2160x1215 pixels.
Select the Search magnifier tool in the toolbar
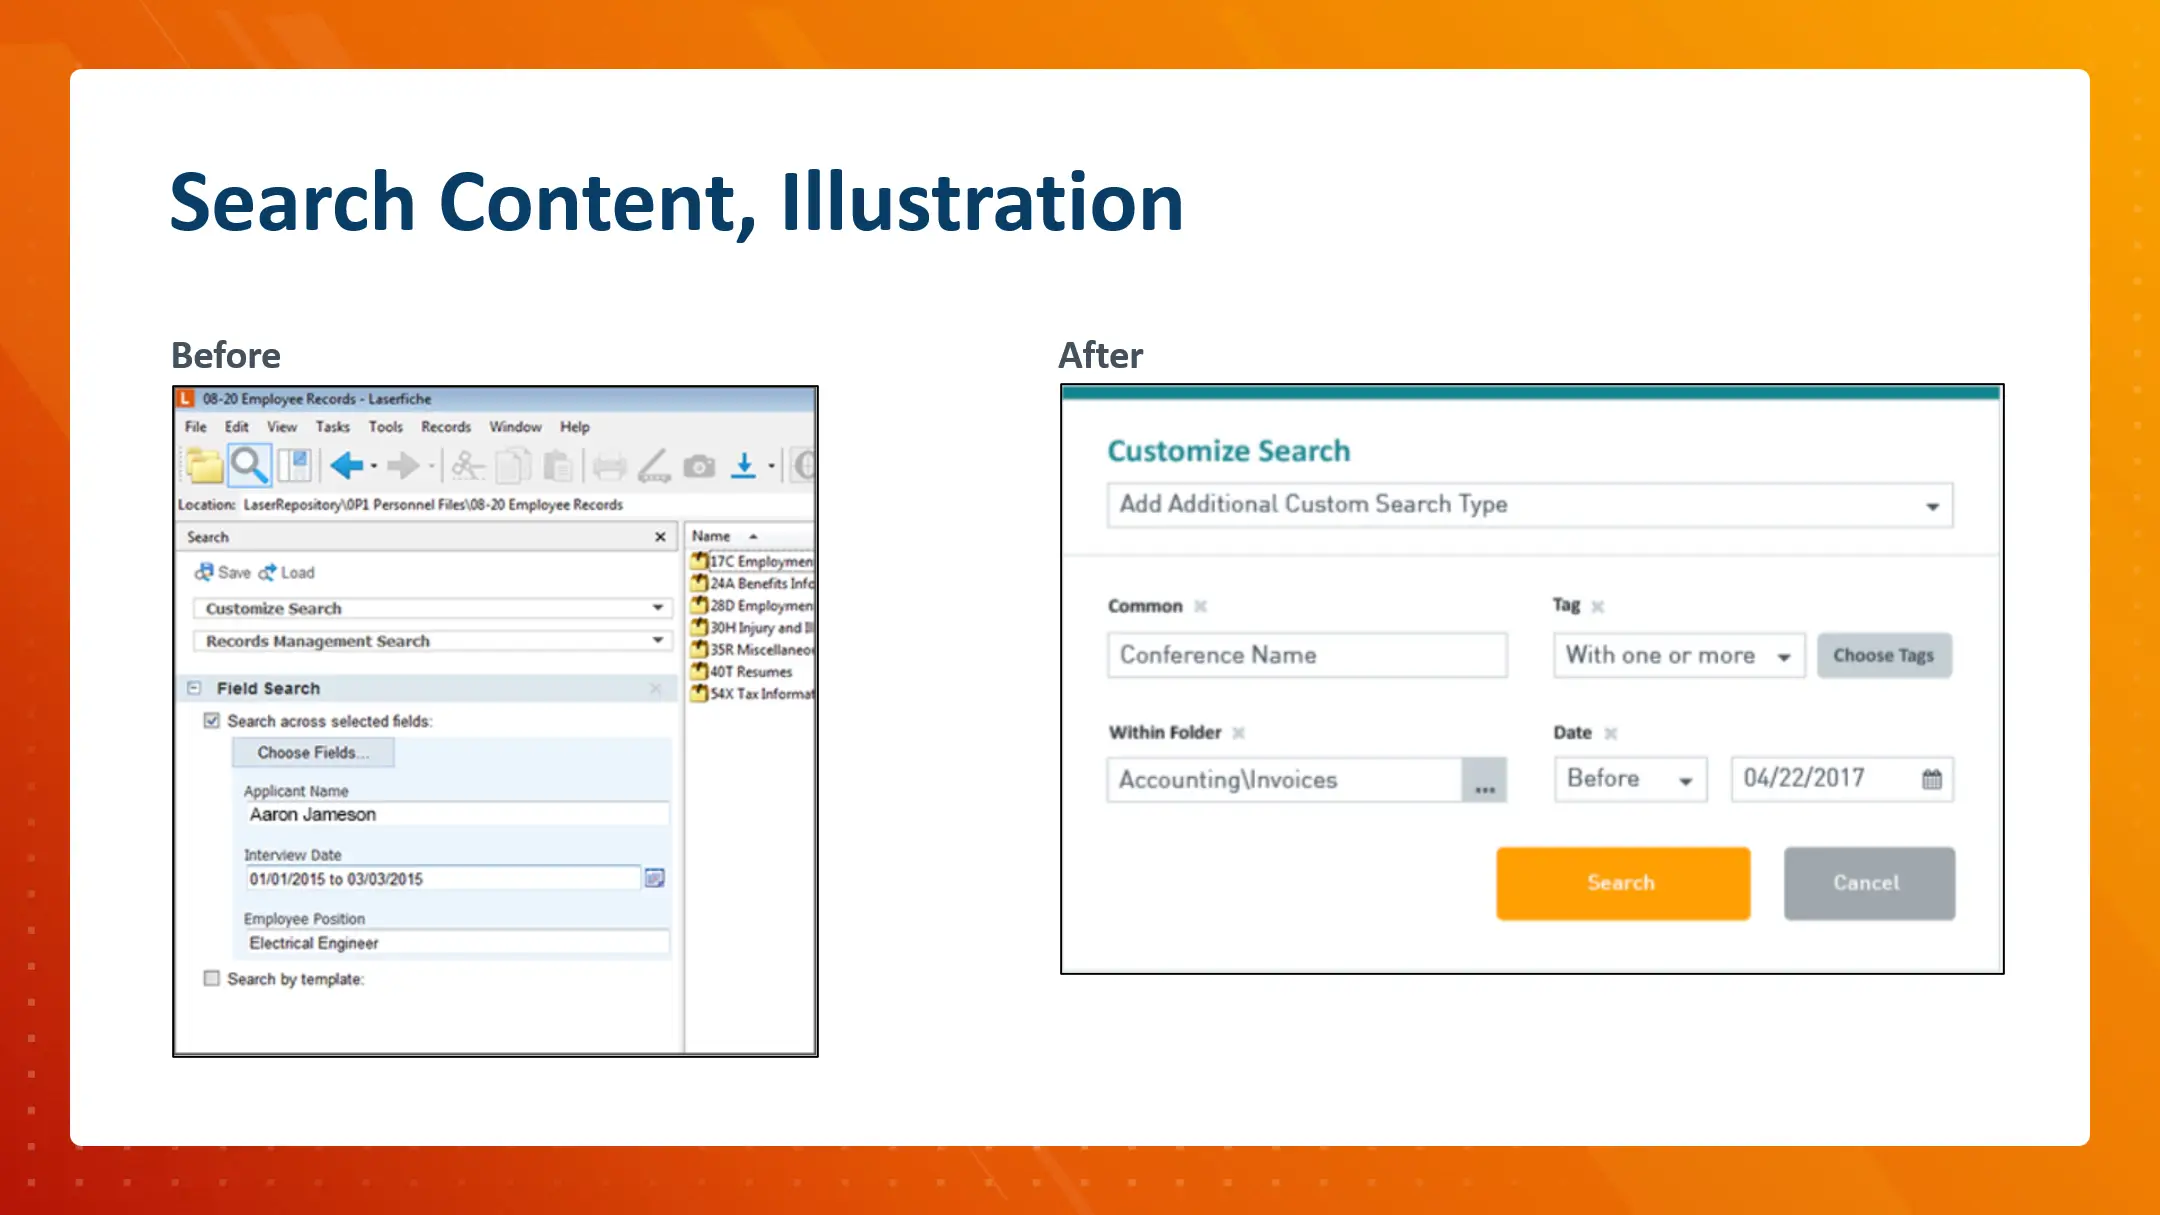[249, 465]
